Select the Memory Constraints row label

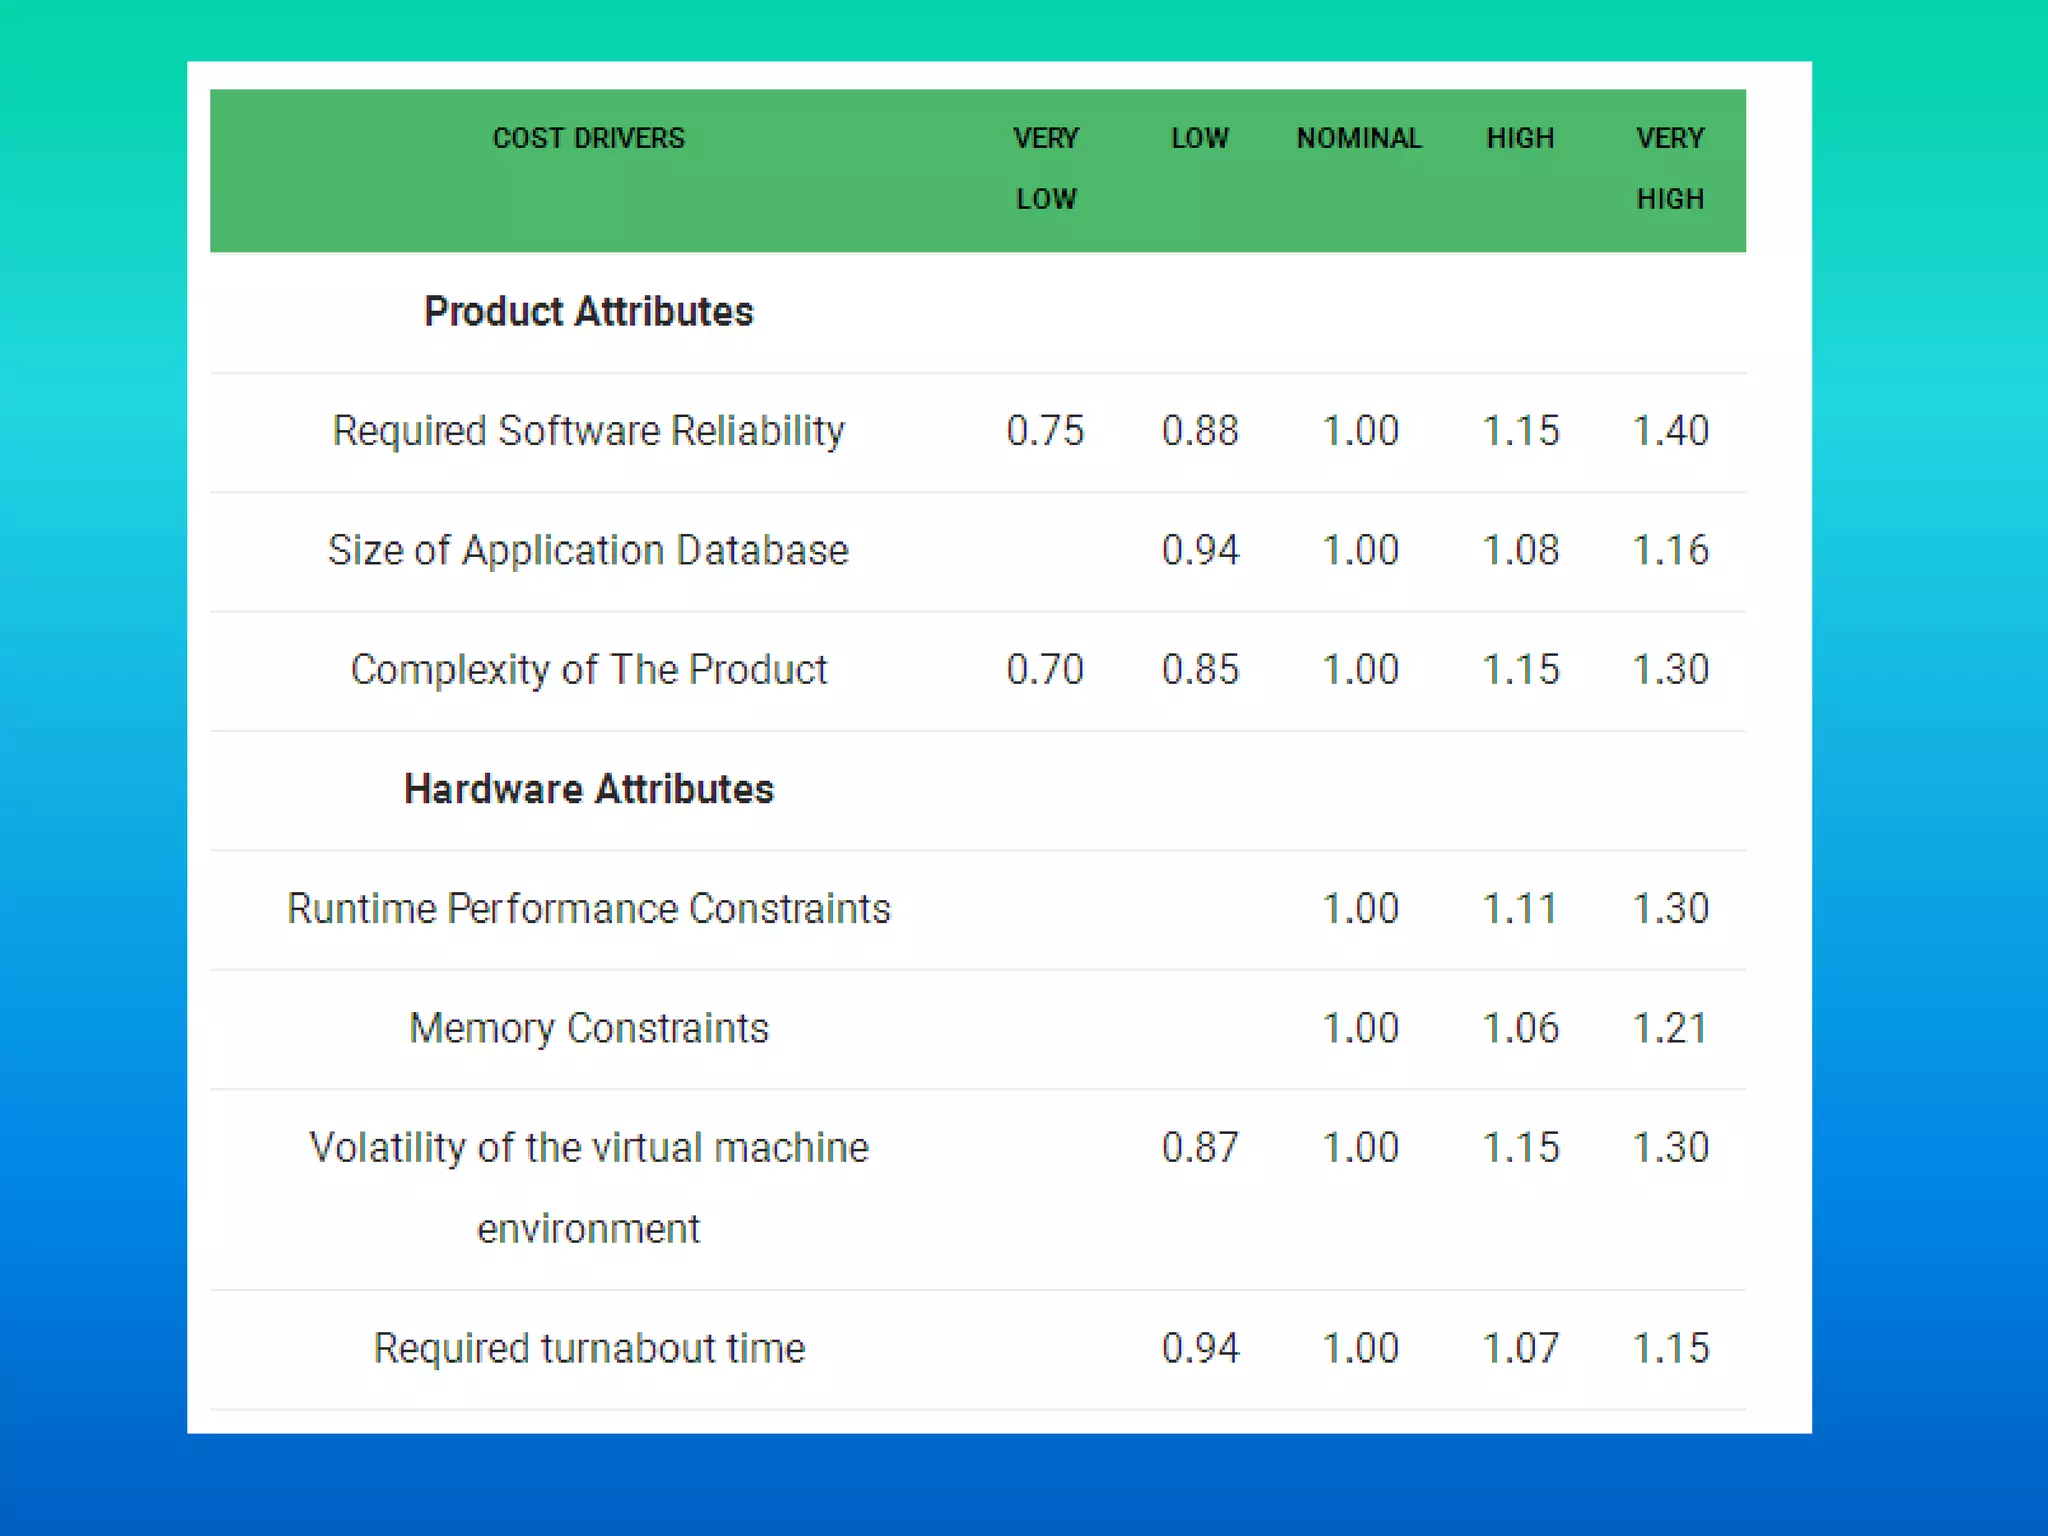[x=588, y=1028]
